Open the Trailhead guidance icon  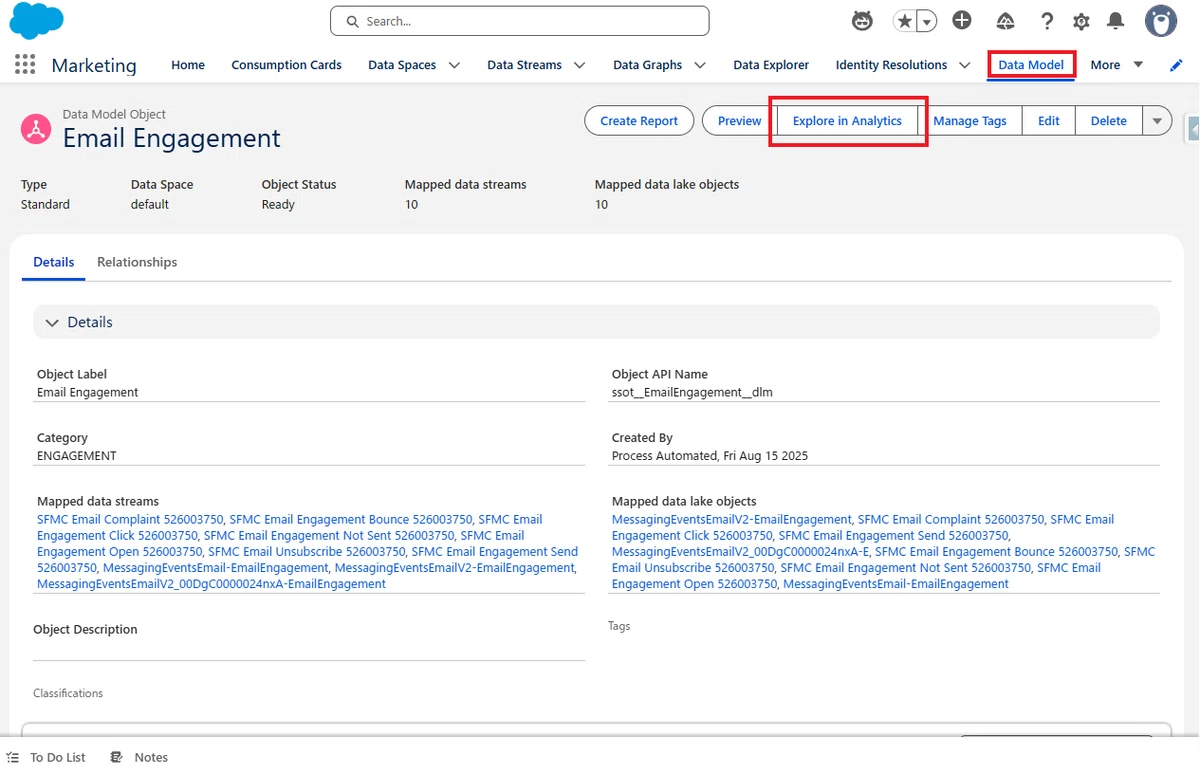pyautogui.click(x=1005, y=21)
